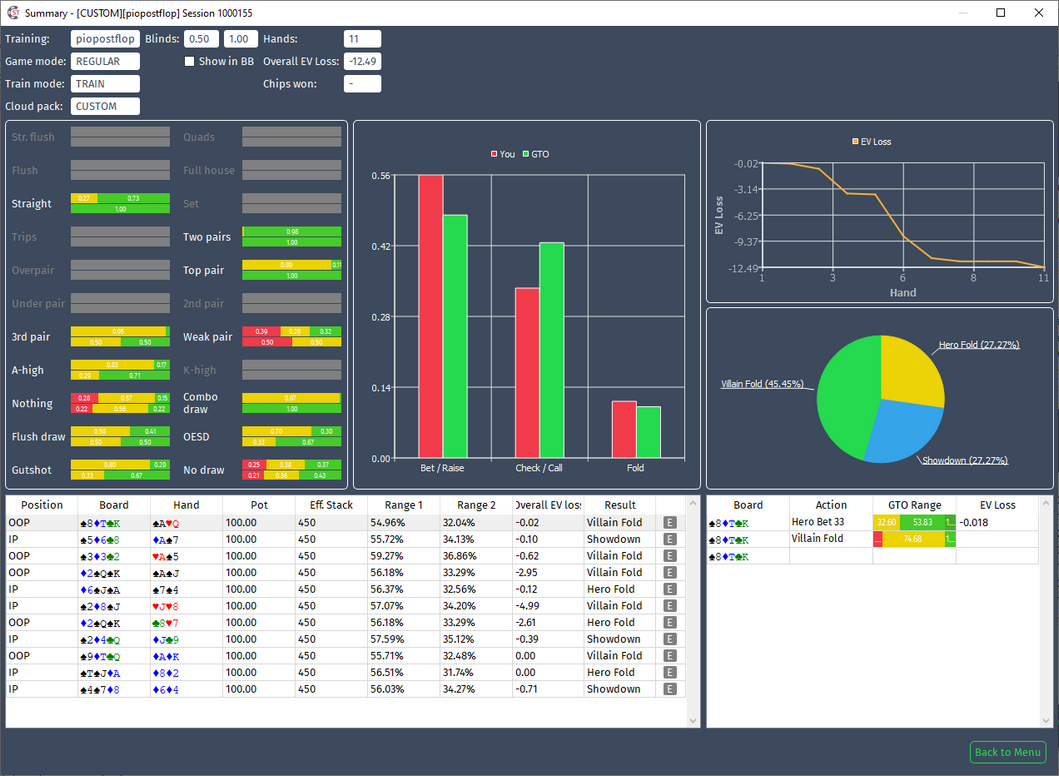Screen dimensions: 1059x776
Task: Click the -4.99 EV loss cell
Action: point(548,606)
